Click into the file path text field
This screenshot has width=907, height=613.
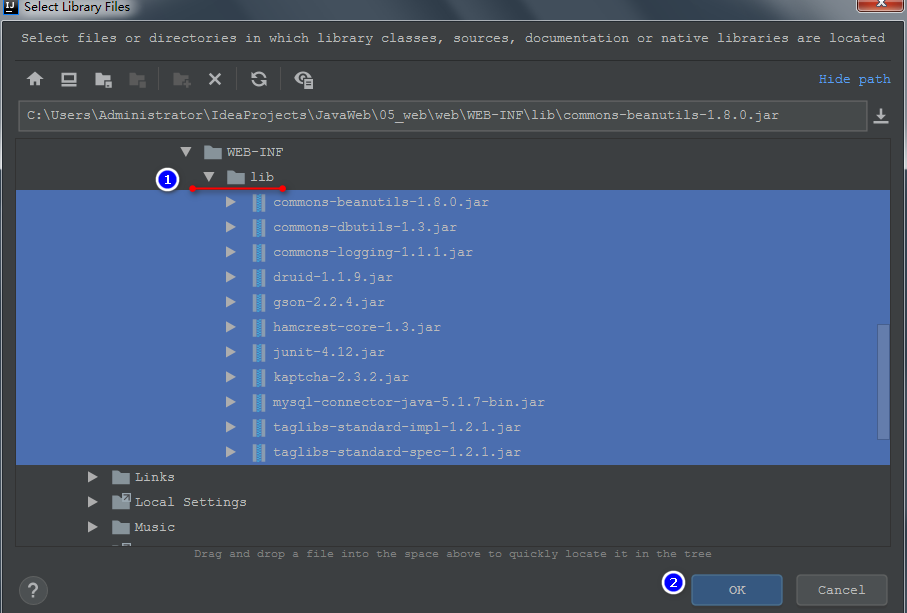tap(443, 116)
